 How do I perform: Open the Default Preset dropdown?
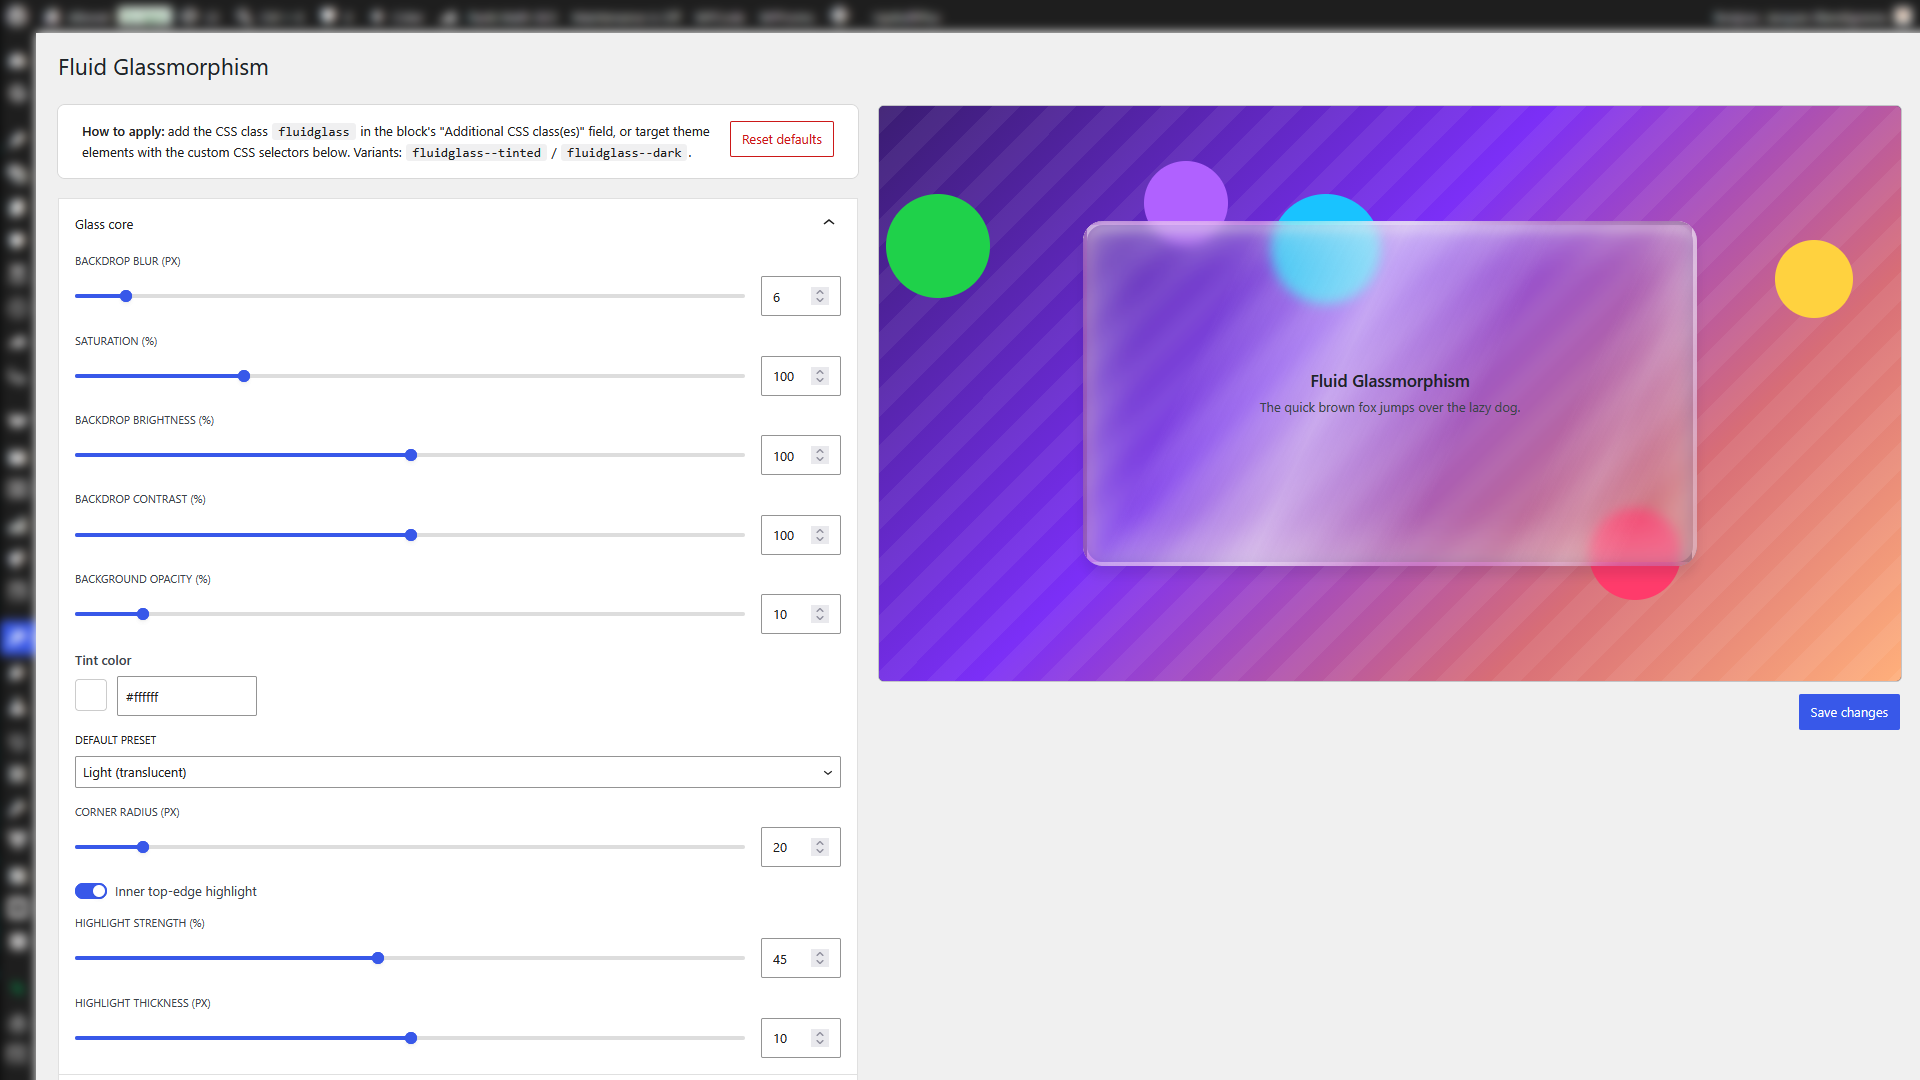click(x=457, y=772)
